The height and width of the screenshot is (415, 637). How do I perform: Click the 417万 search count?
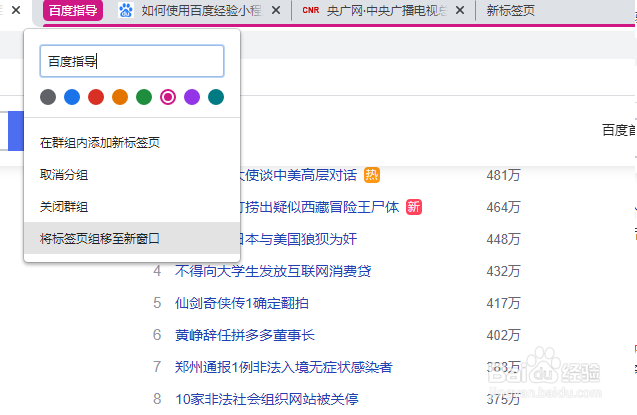point(503,303)
